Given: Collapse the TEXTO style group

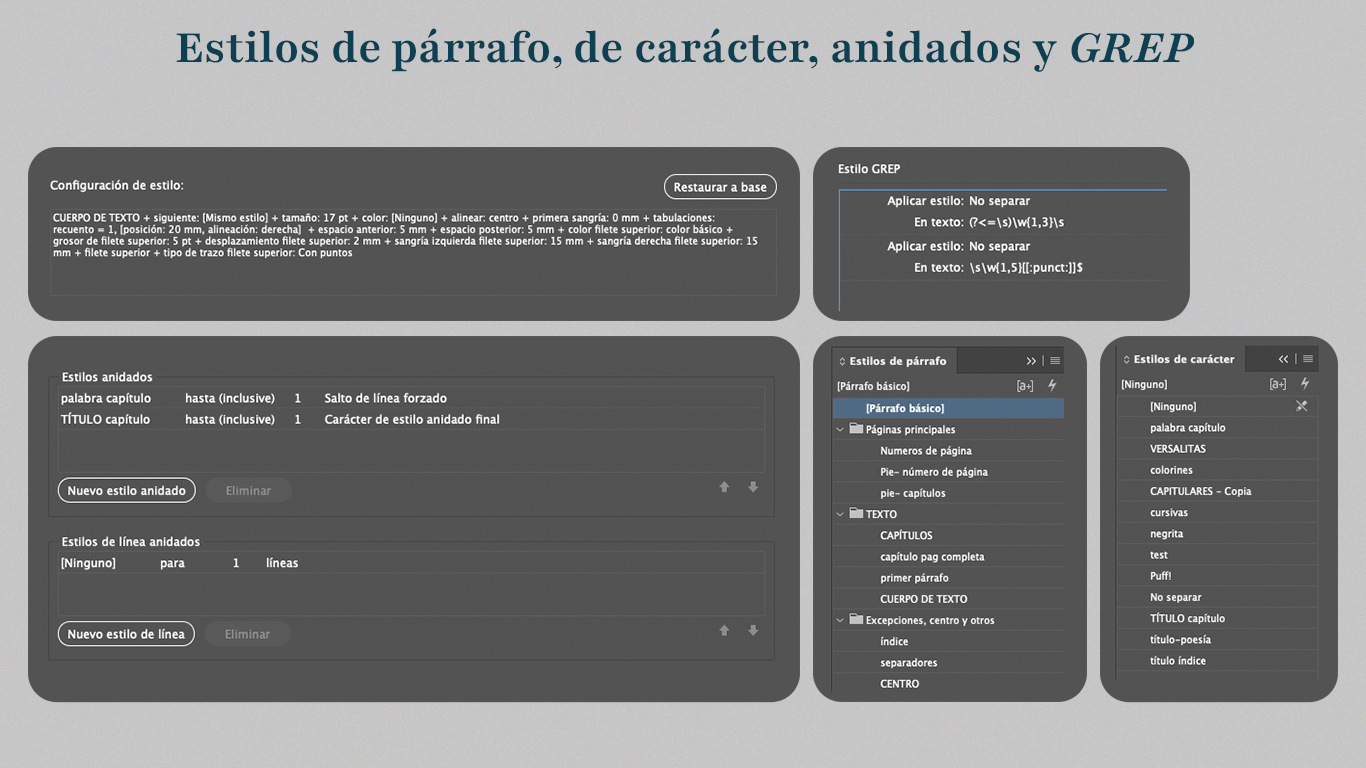Looking at the screenshot, I should 841,514.
